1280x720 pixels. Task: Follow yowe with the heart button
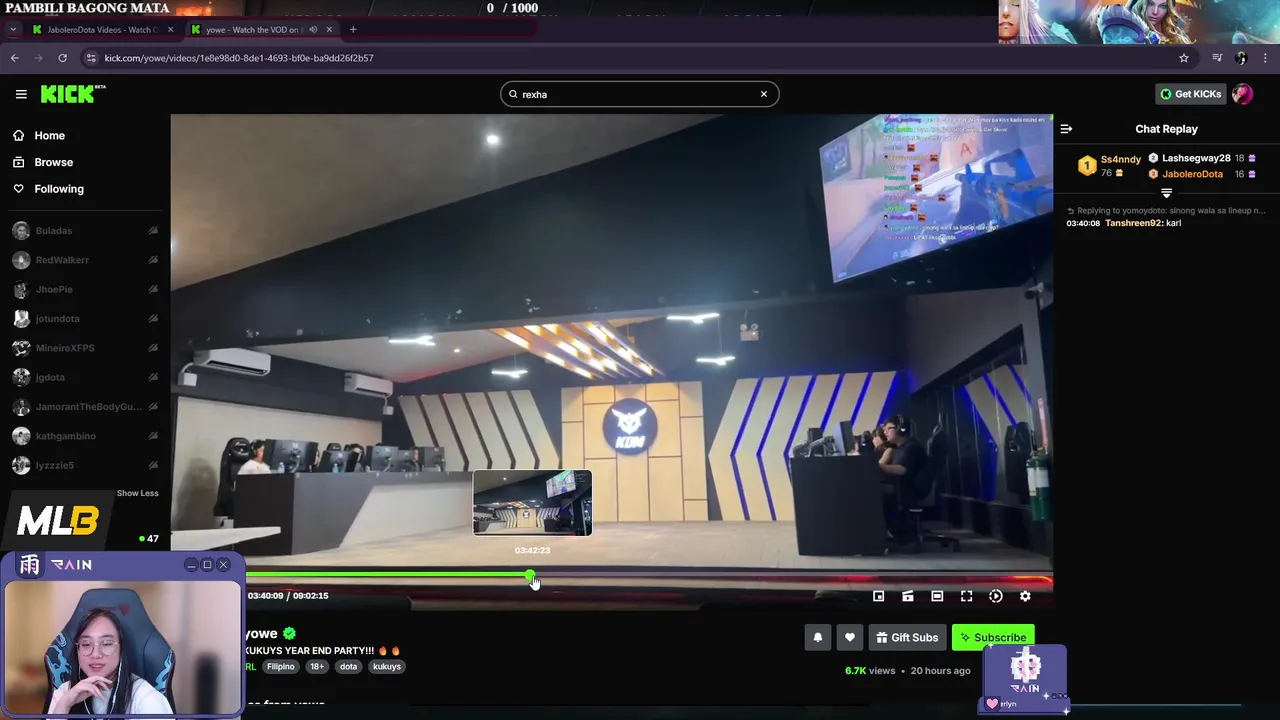(x=850, y=638)
